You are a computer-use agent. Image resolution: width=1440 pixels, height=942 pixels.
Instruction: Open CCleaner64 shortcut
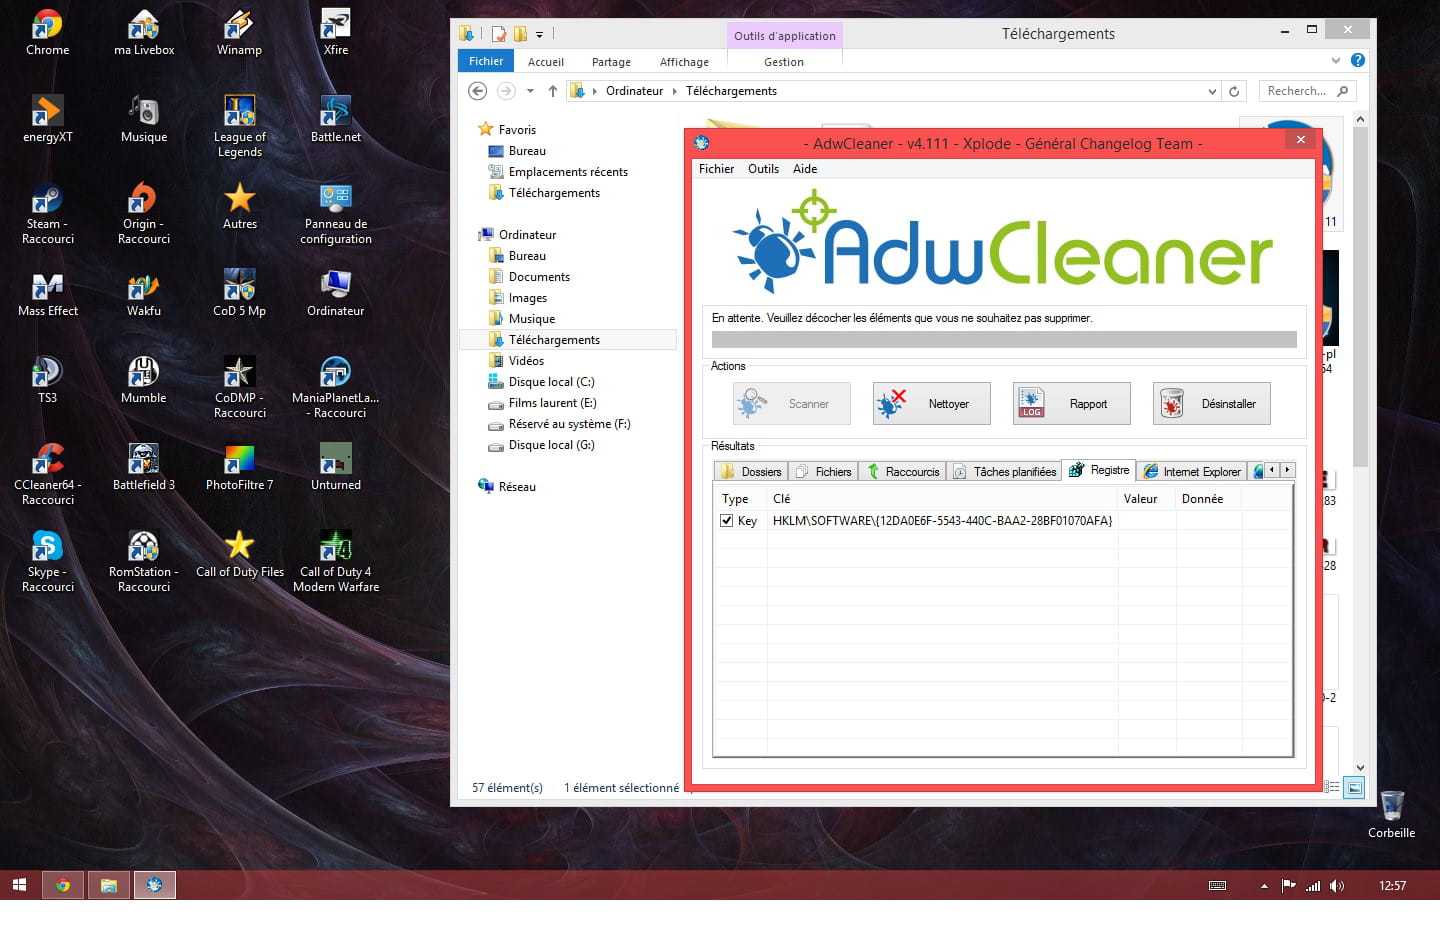47,474
